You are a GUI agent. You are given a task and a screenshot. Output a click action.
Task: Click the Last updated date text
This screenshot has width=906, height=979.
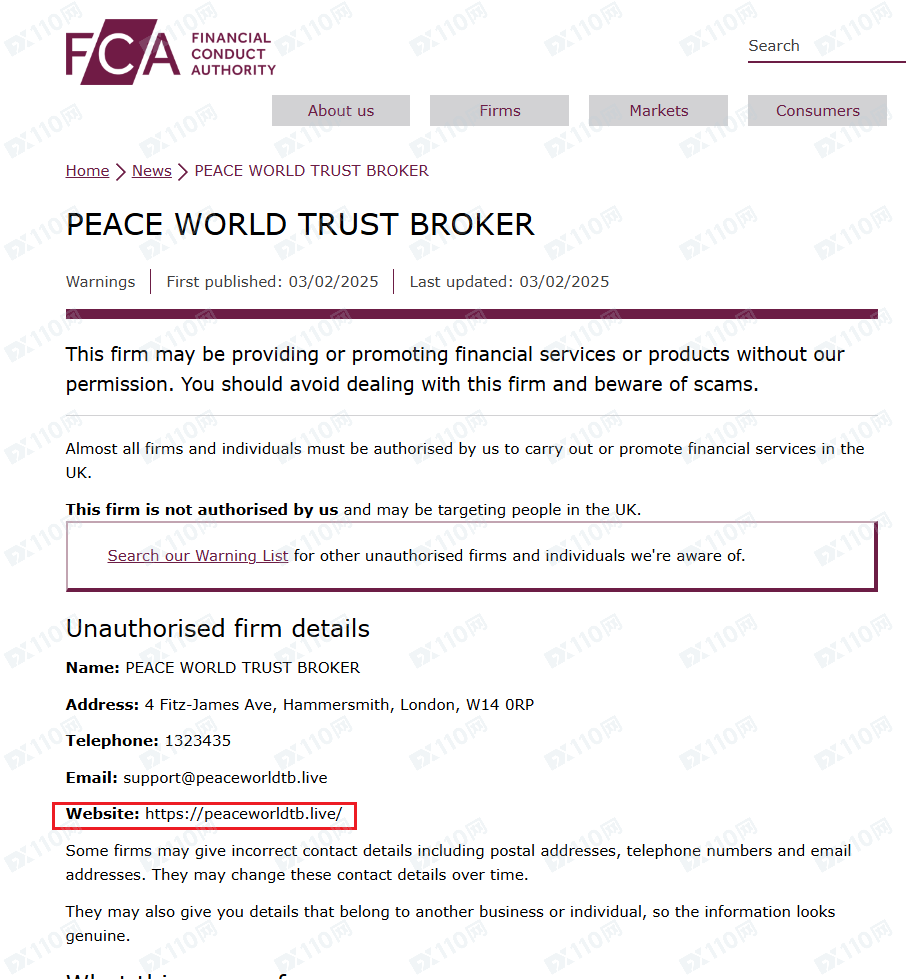[x=509, y=282]
